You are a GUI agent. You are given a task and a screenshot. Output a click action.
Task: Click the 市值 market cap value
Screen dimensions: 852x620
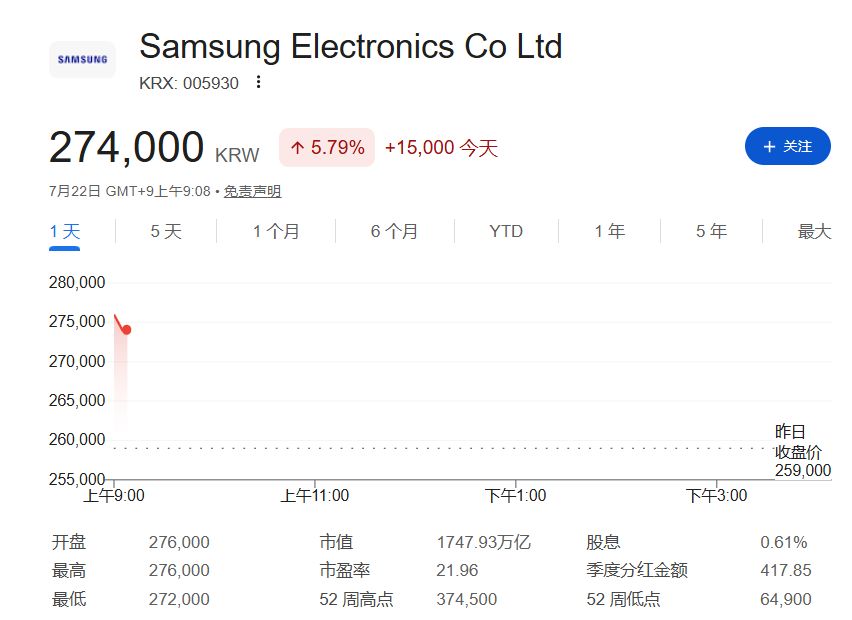484,542
